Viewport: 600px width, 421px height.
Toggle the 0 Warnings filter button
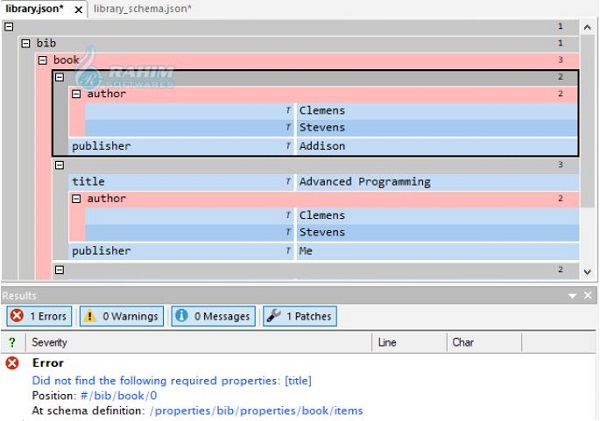122,316
